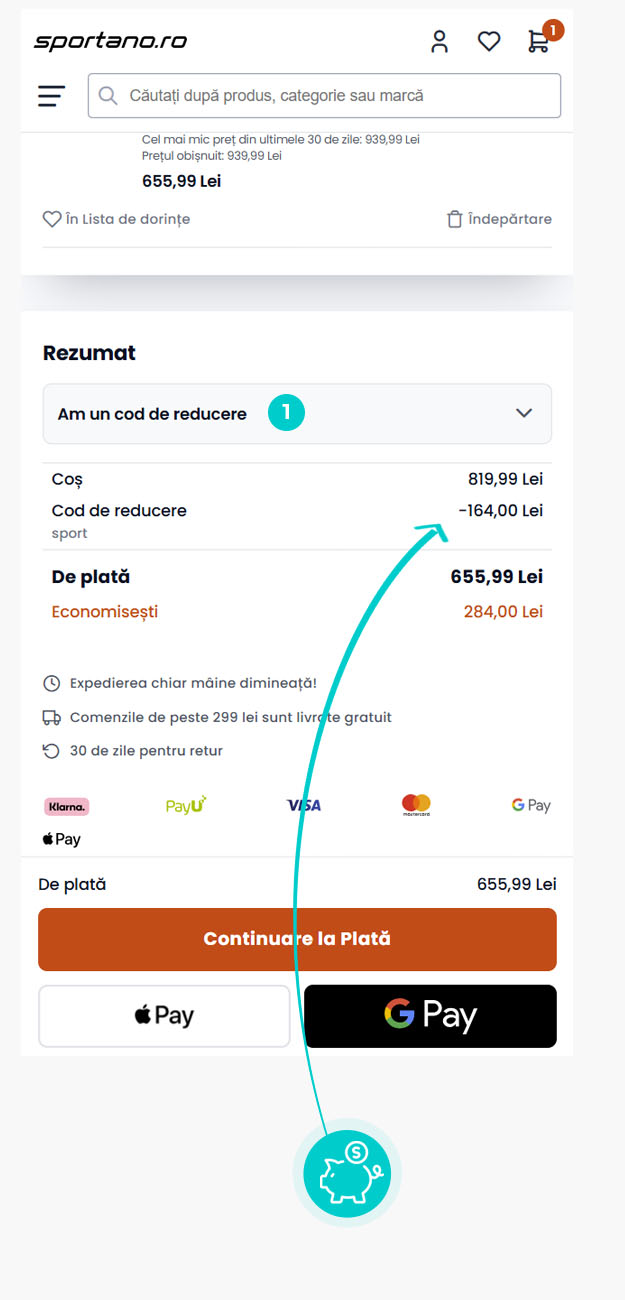Click the sportano.ro logo
Screen dimensions: 625x1300
(x=110, y=41)
